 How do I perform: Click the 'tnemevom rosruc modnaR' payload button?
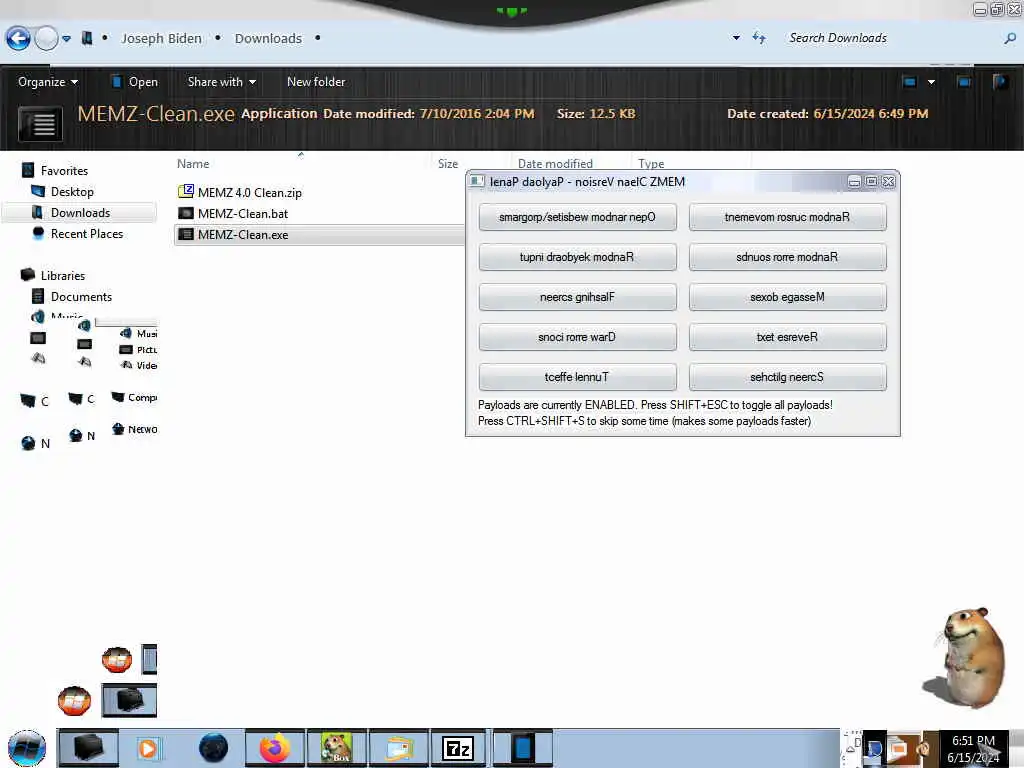(788, 217)
